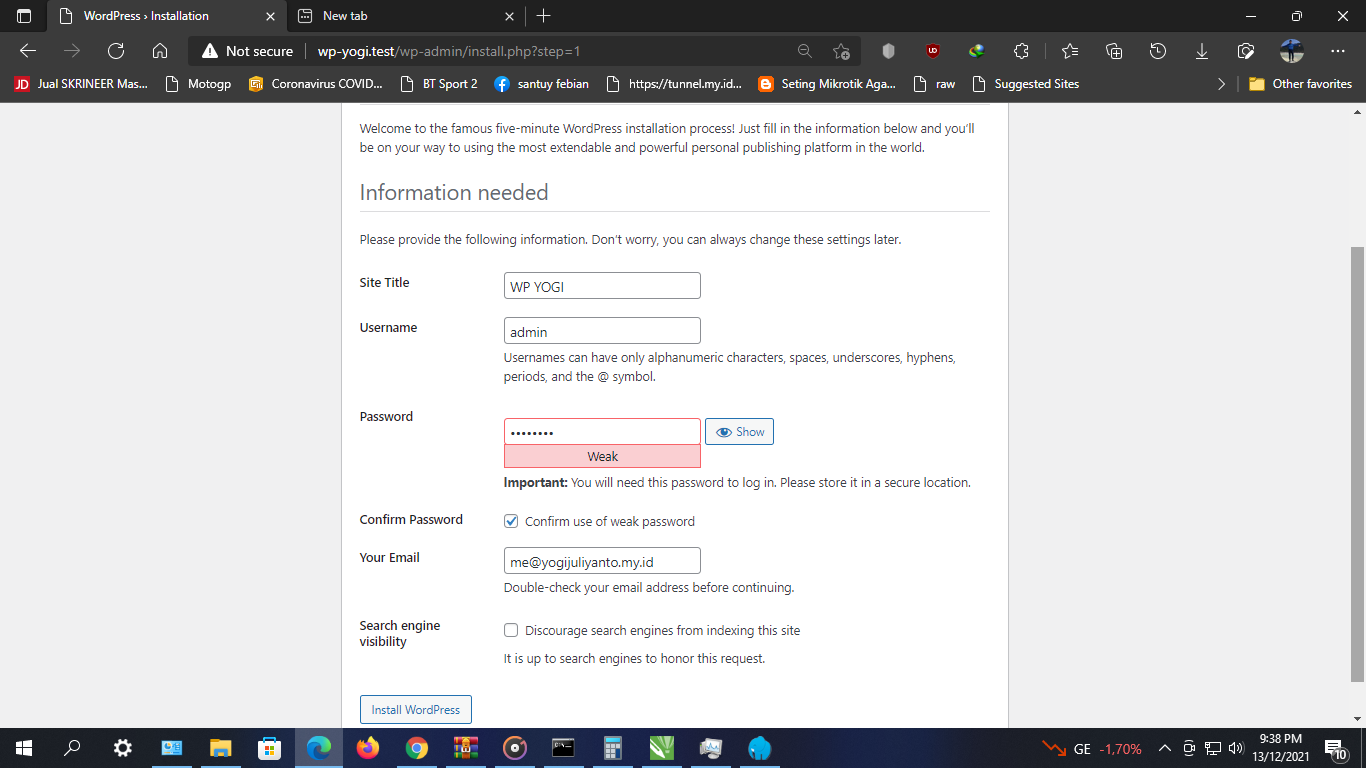Image resolution: width=1366 pixels, height=768 pixels.
Task: Click the GE -1,70% stock widget
Action: pos(1092,748)
